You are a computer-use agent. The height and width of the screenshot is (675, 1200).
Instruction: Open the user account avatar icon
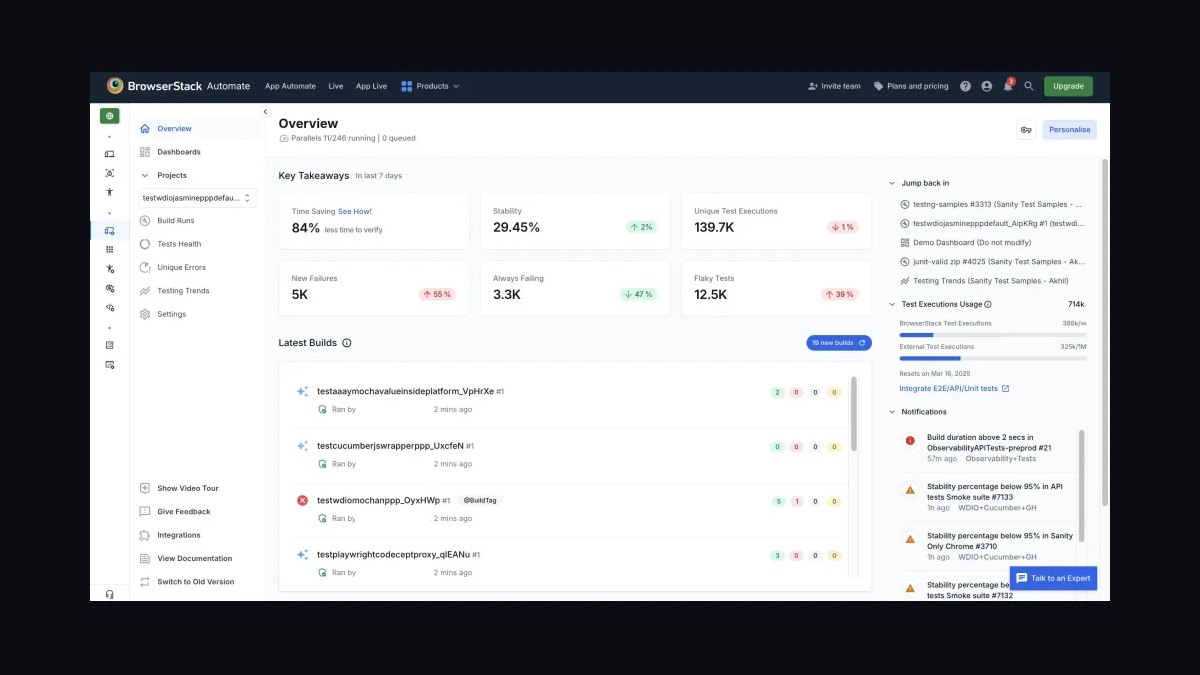(x=986, y=86)
